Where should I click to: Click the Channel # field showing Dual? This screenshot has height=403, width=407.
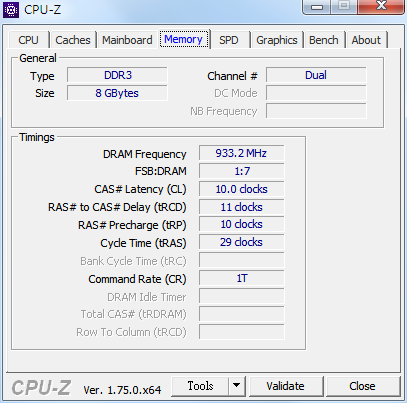click(316, 75)
